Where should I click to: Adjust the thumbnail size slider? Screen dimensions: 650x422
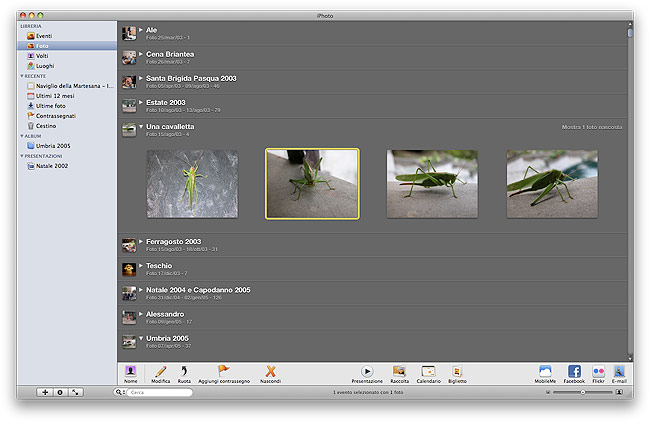tap(582, 392)
